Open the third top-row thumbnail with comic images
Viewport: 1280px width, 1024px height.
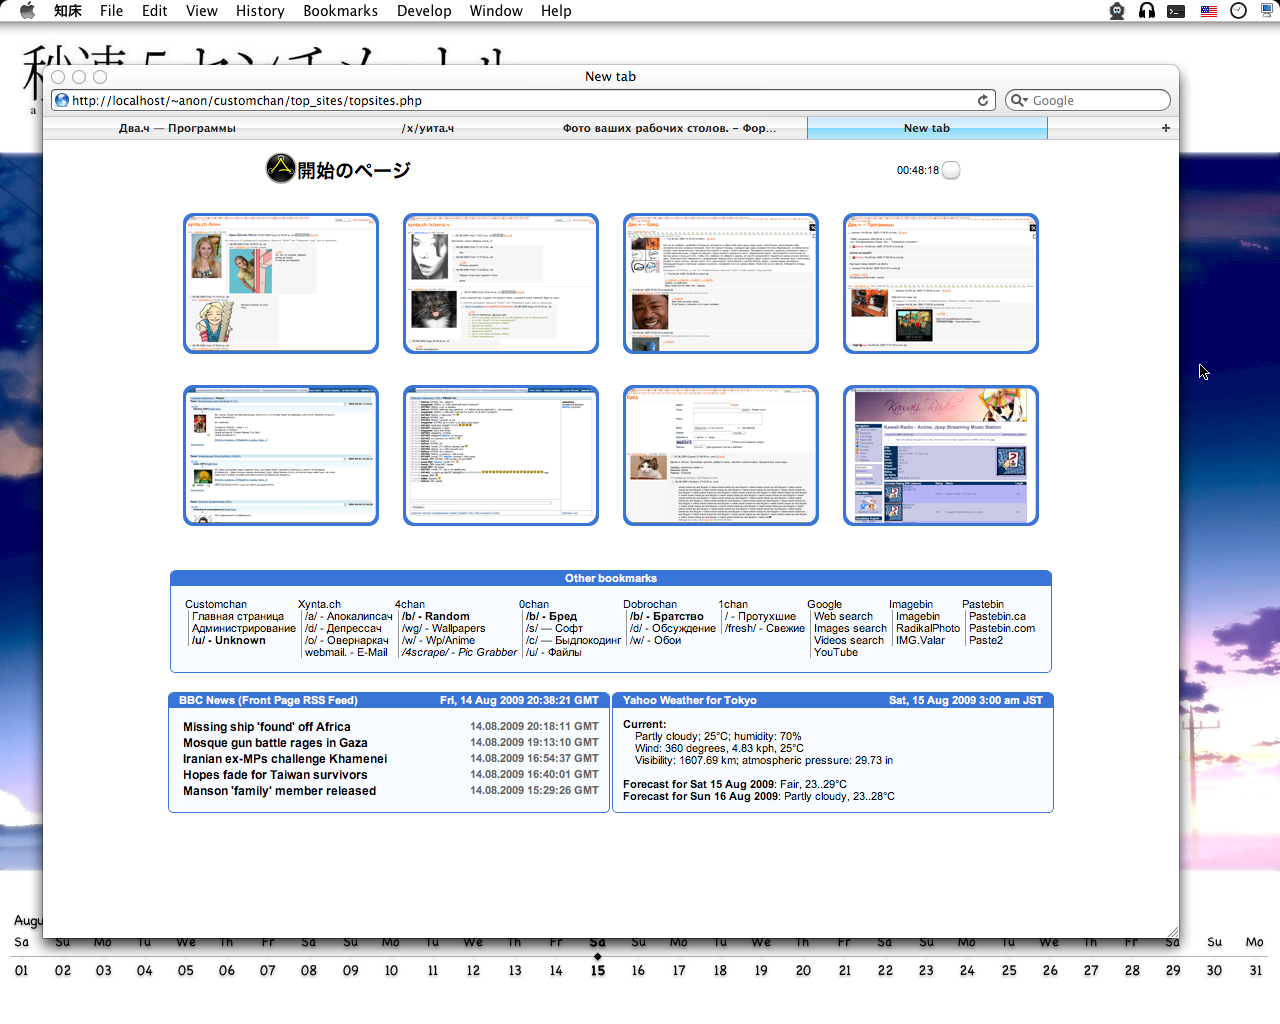(721, 283)
